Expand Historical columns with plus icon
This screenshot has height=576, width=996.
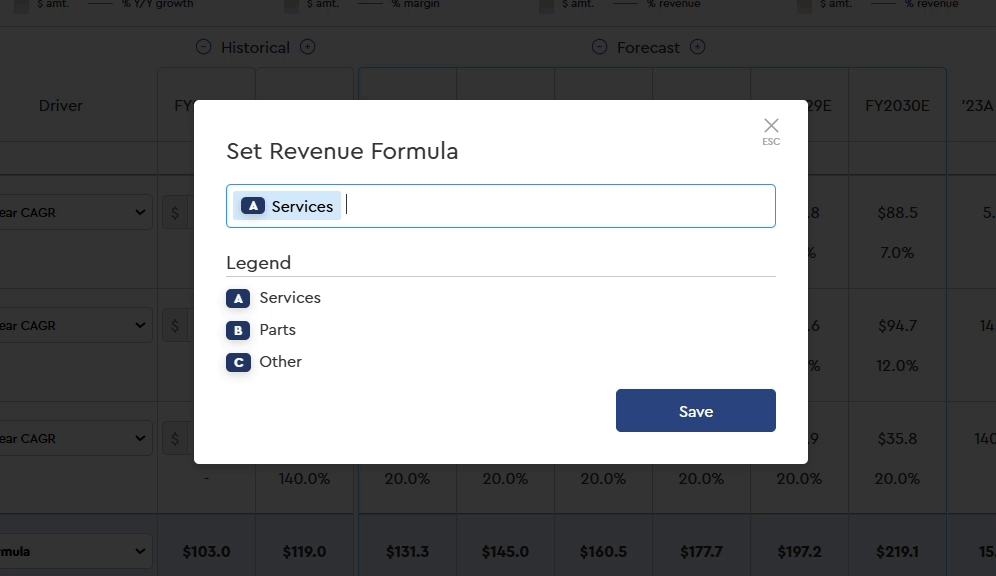(308, 46)
